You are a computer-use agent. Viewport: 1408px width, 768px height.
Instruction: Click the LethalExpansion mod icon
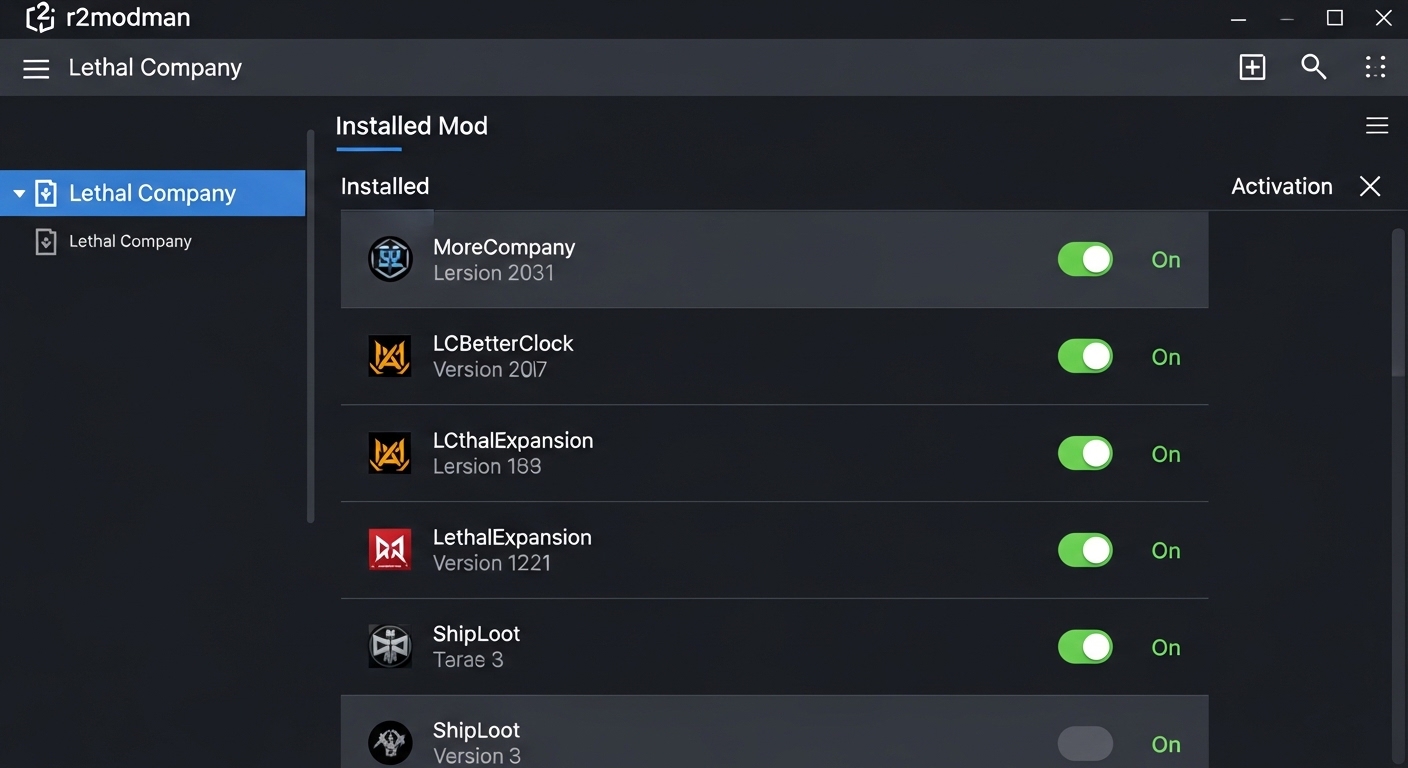pos(390,550)
